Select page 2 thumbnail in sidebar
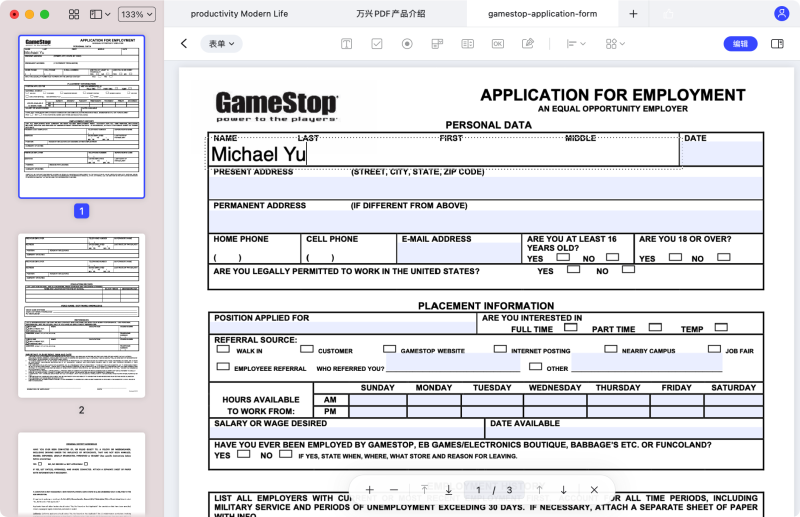The width and height of the screenshot is (800, 517). pyautogui.click(x=81, y=316)
